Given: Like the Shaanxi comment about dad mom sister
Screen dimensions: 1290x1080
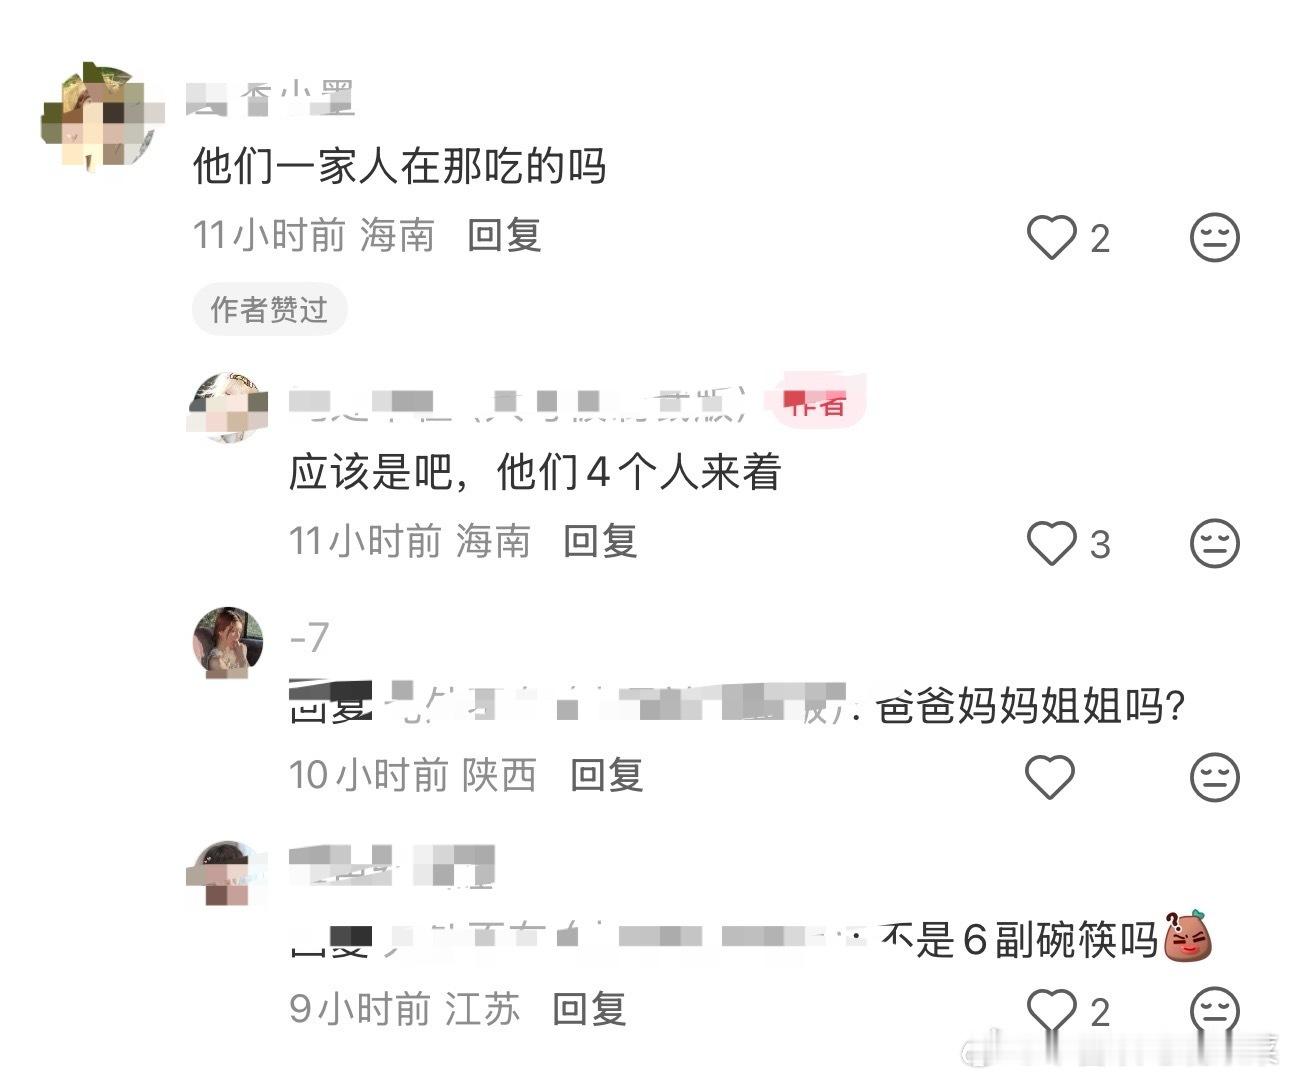Looking at the screenshot, I should click(x=1050, y=777).
